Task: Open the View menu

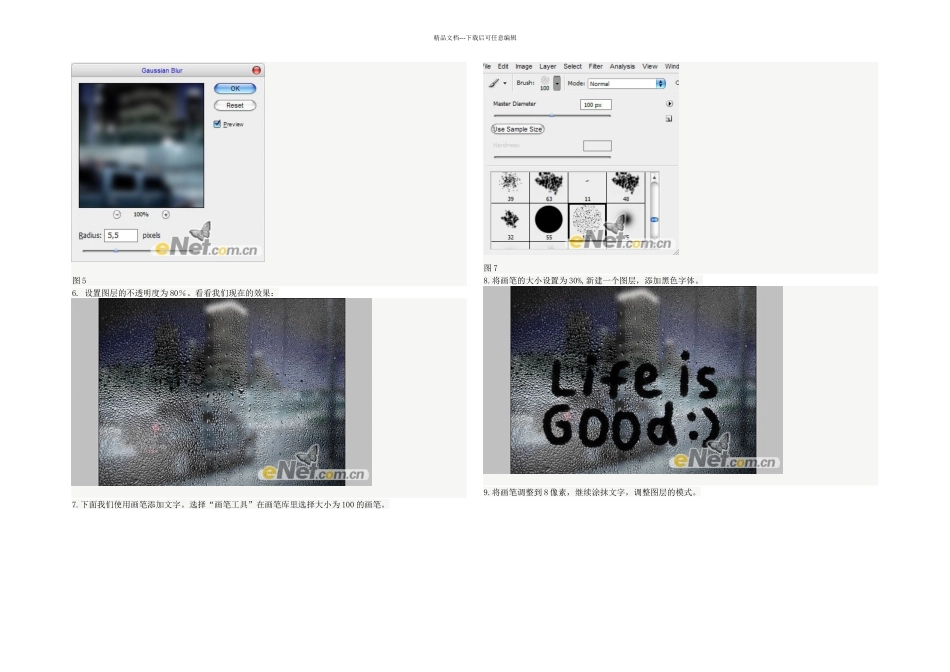Action: click(649, 67)
